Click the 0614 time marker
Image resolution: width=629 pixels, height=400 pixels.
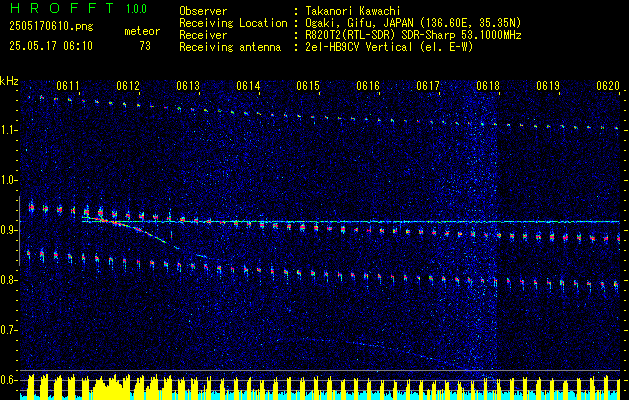248,86
